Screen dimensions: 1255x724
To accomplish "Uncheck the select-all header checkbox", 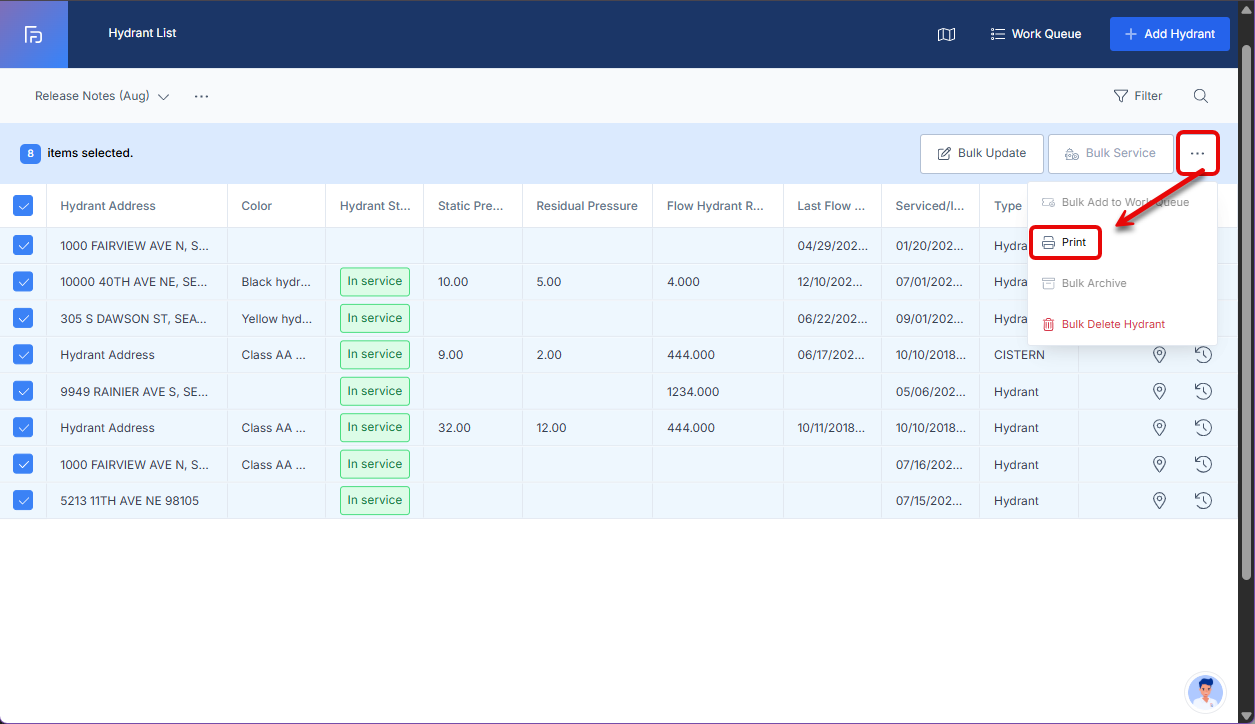I will click(23, 206).
